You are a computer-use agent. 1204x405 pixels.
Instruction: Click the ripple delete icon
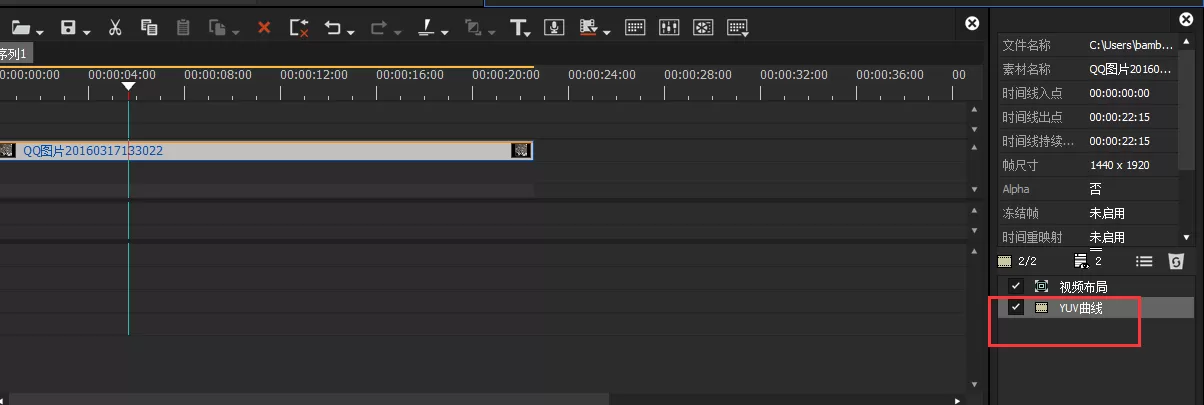pos(299,28)
